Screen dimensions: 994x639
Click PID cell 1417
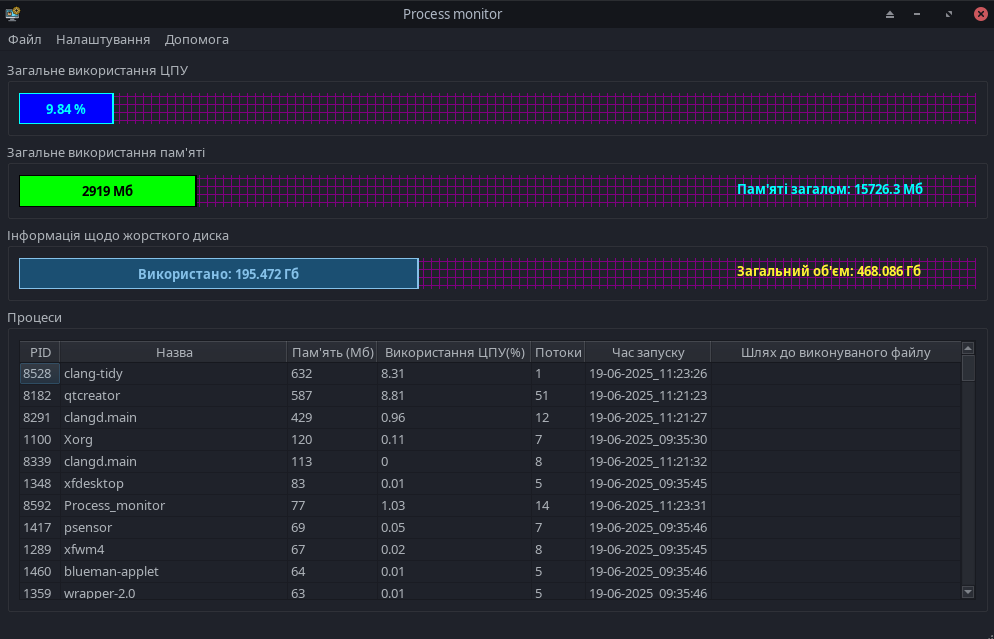coord(37,527)
